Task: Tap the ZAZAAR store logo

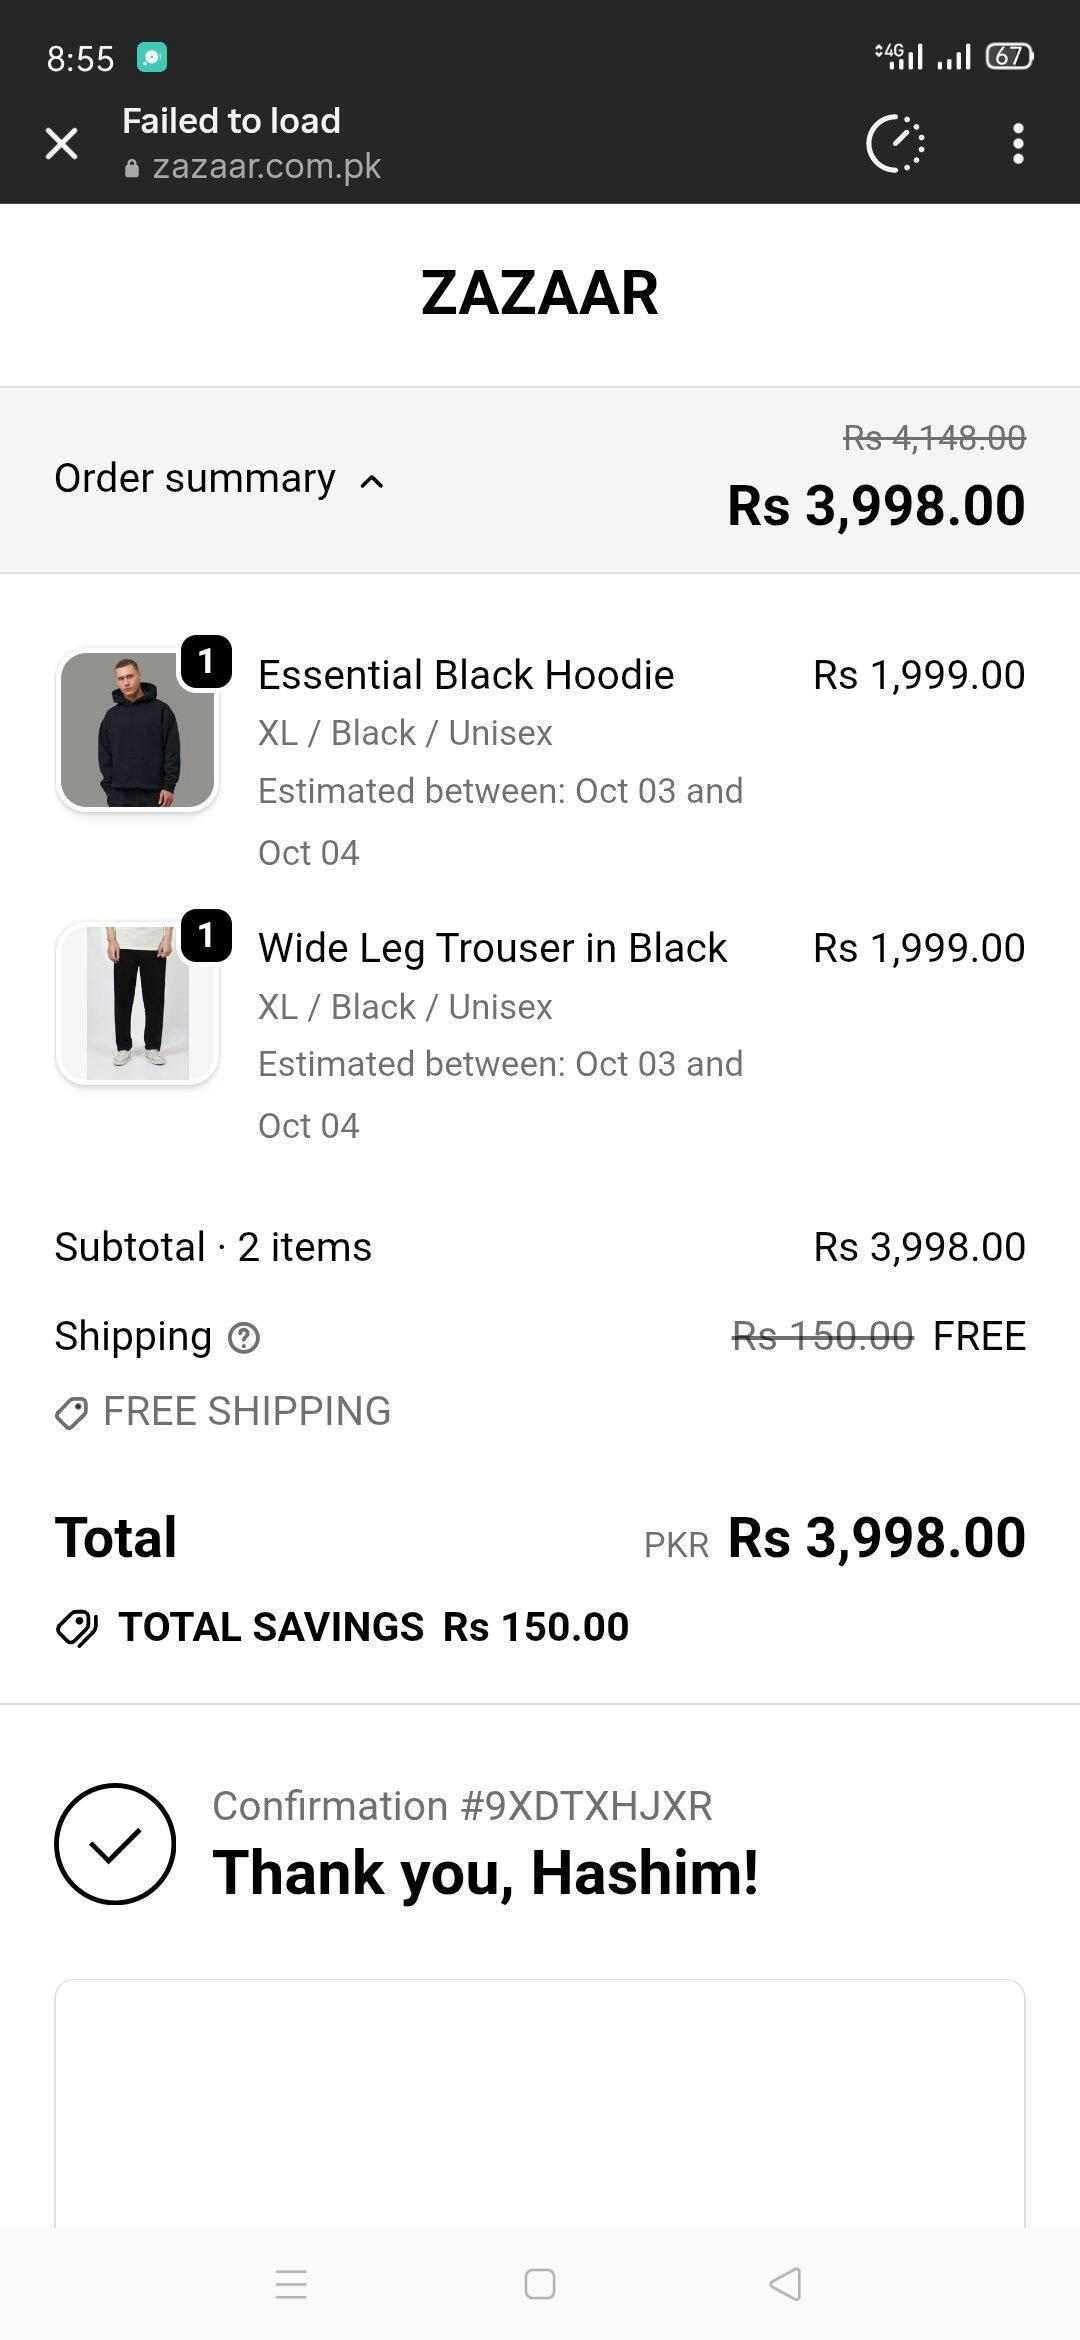Action: click(540, 293)
